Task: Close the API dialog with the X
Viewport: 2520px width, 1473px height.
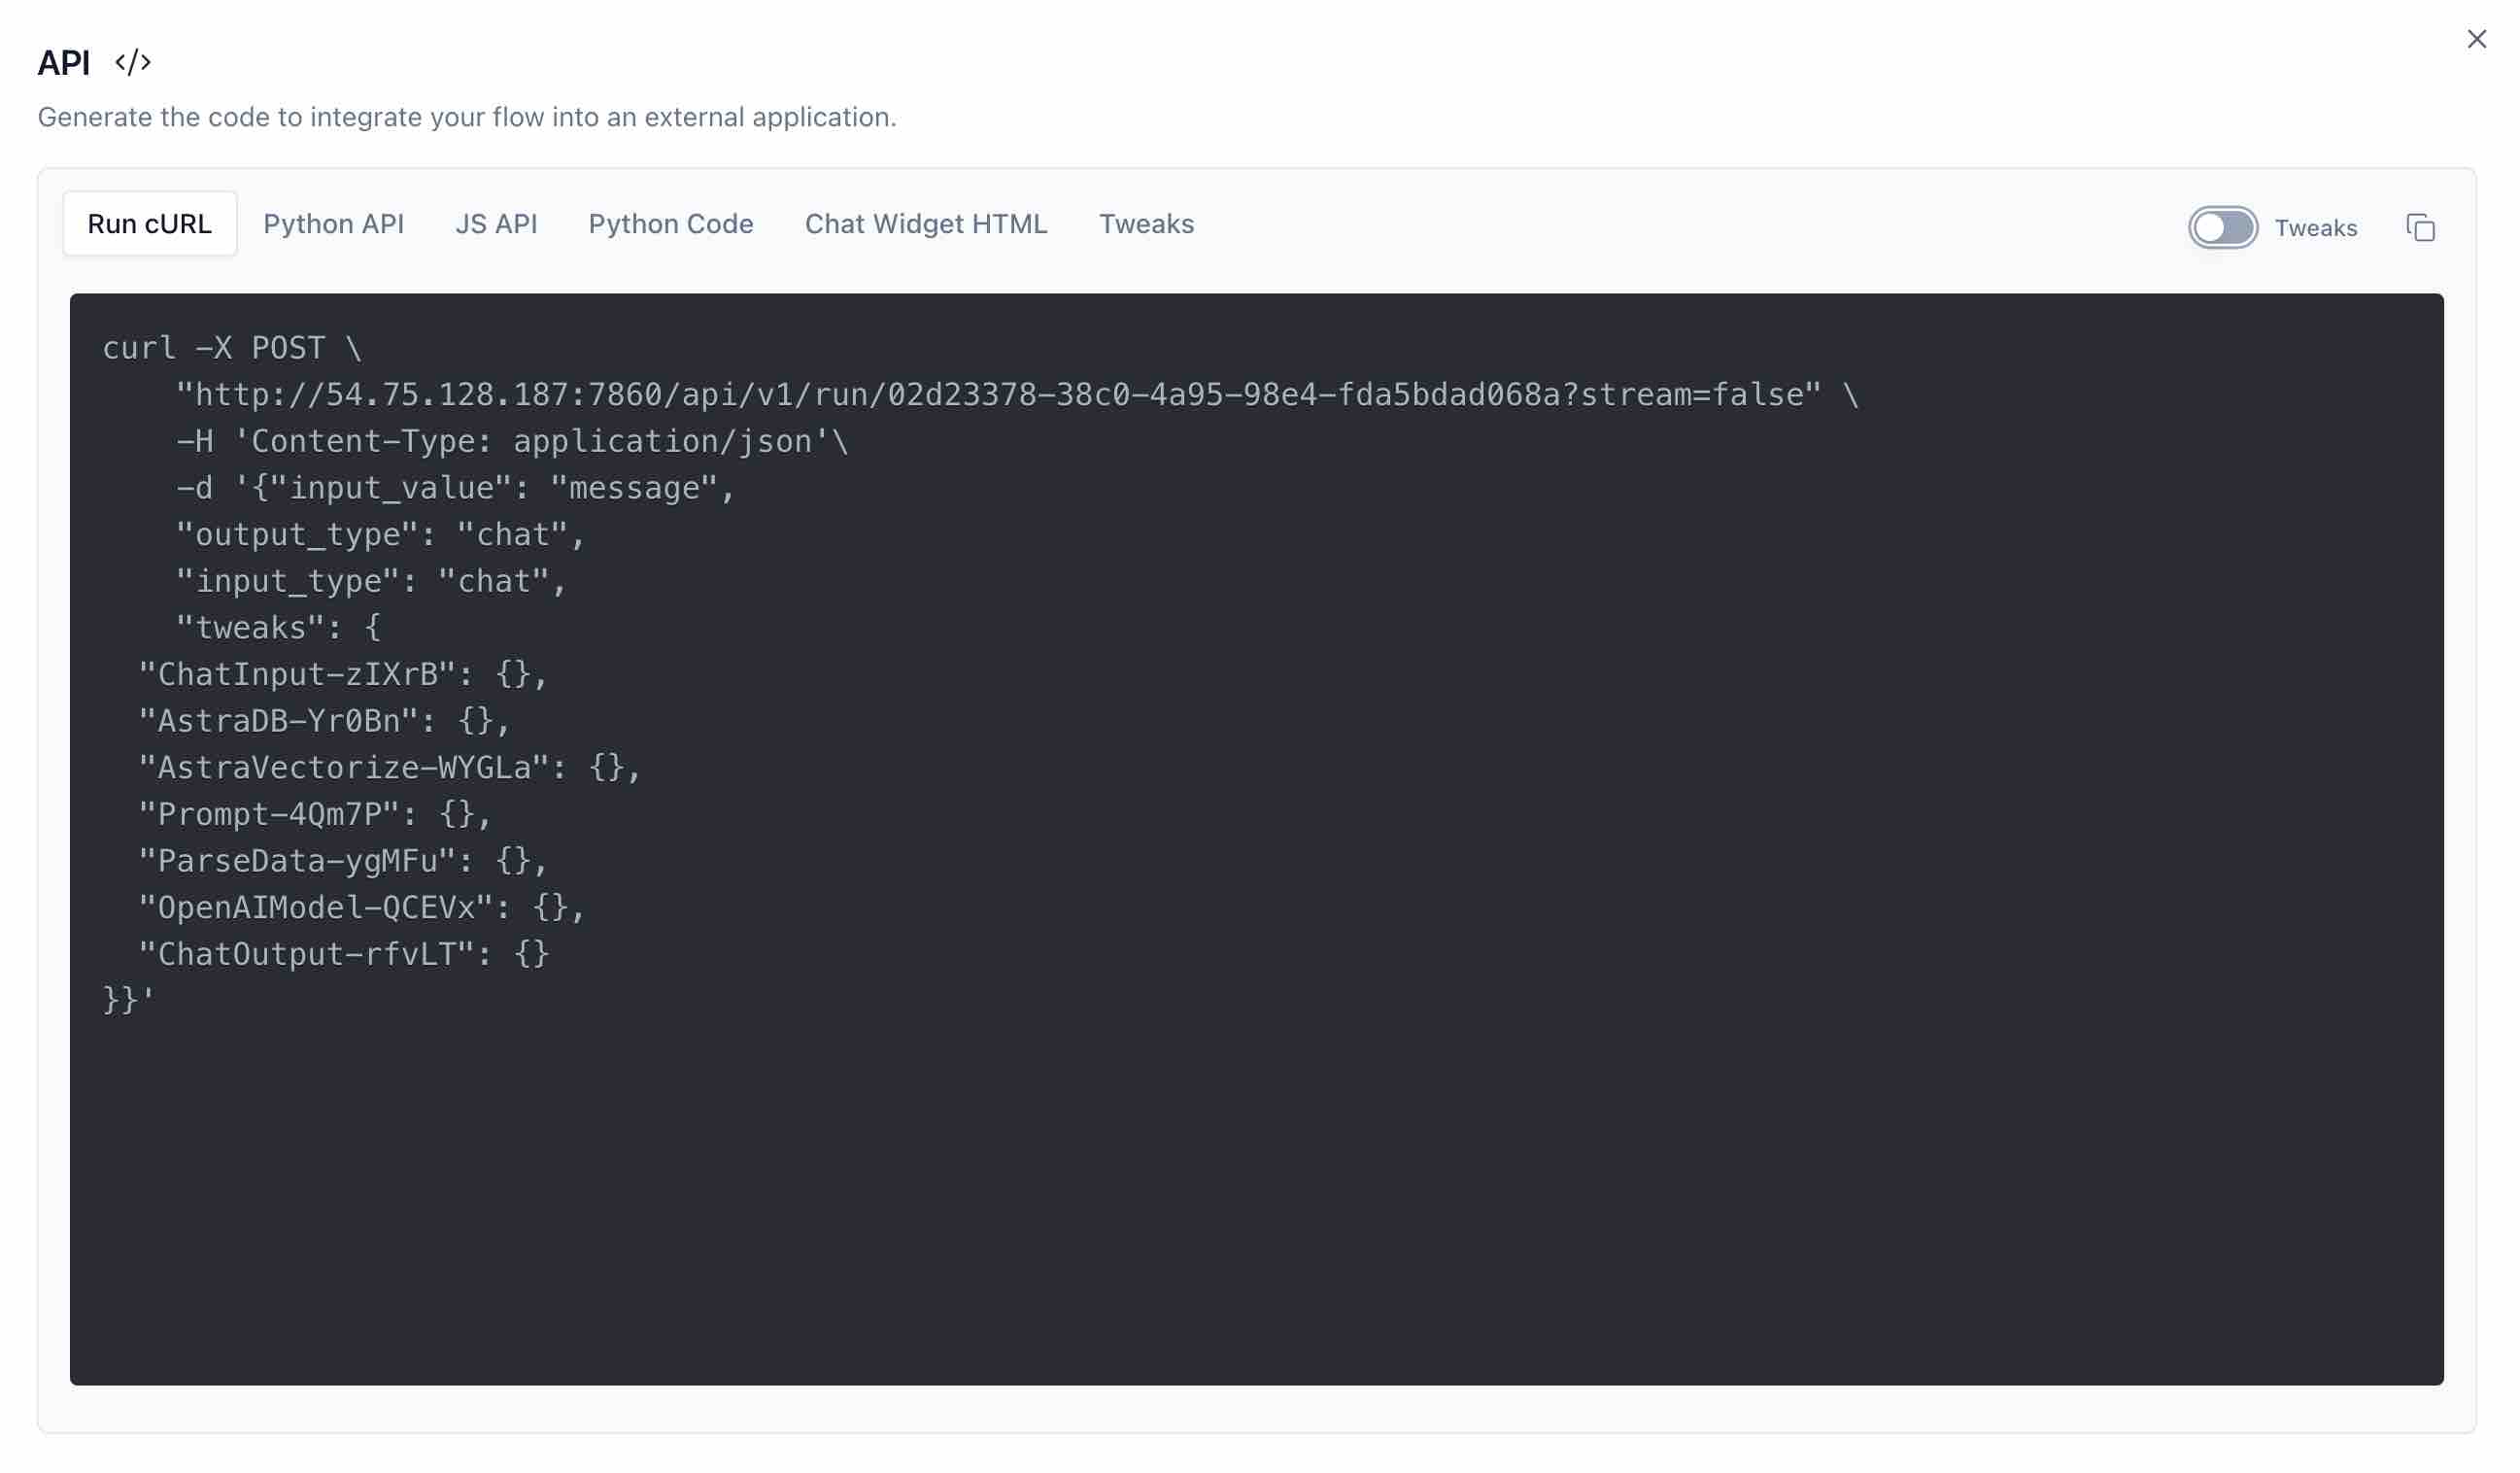Action: 2476,39
